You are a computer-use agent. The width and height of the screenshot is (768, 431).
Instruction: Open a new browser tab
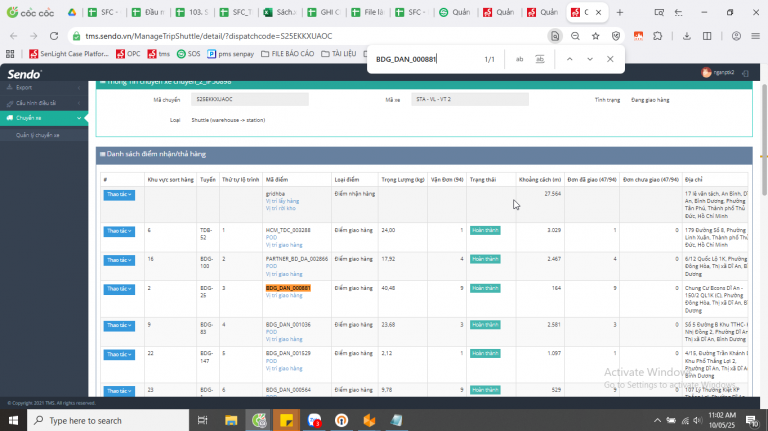[620, 12]
